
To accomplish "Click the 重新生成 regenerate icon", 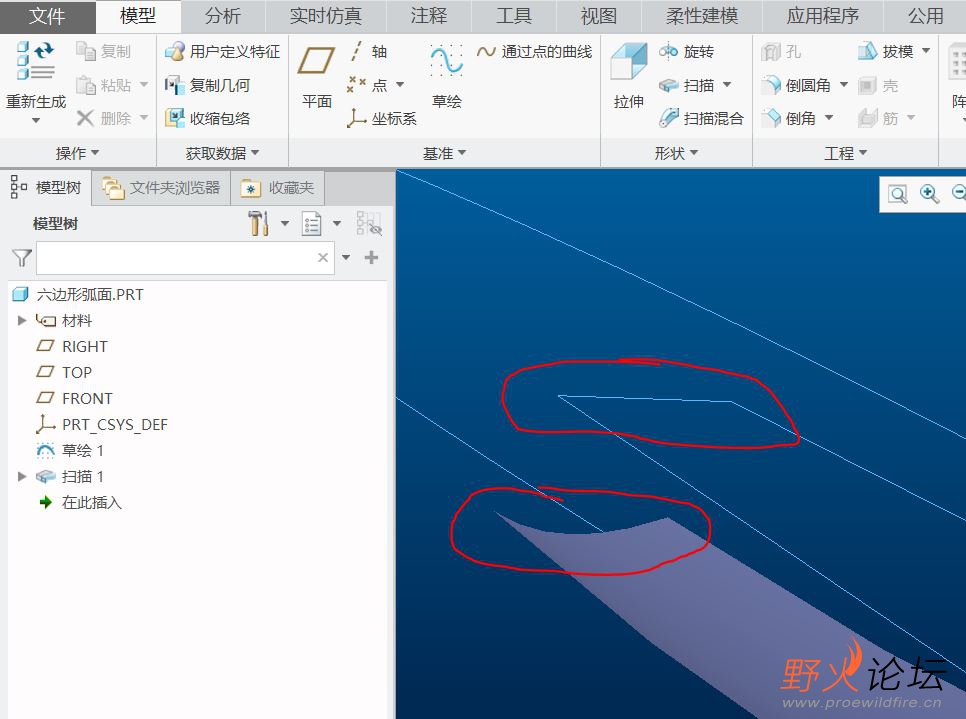I will 35,60.
